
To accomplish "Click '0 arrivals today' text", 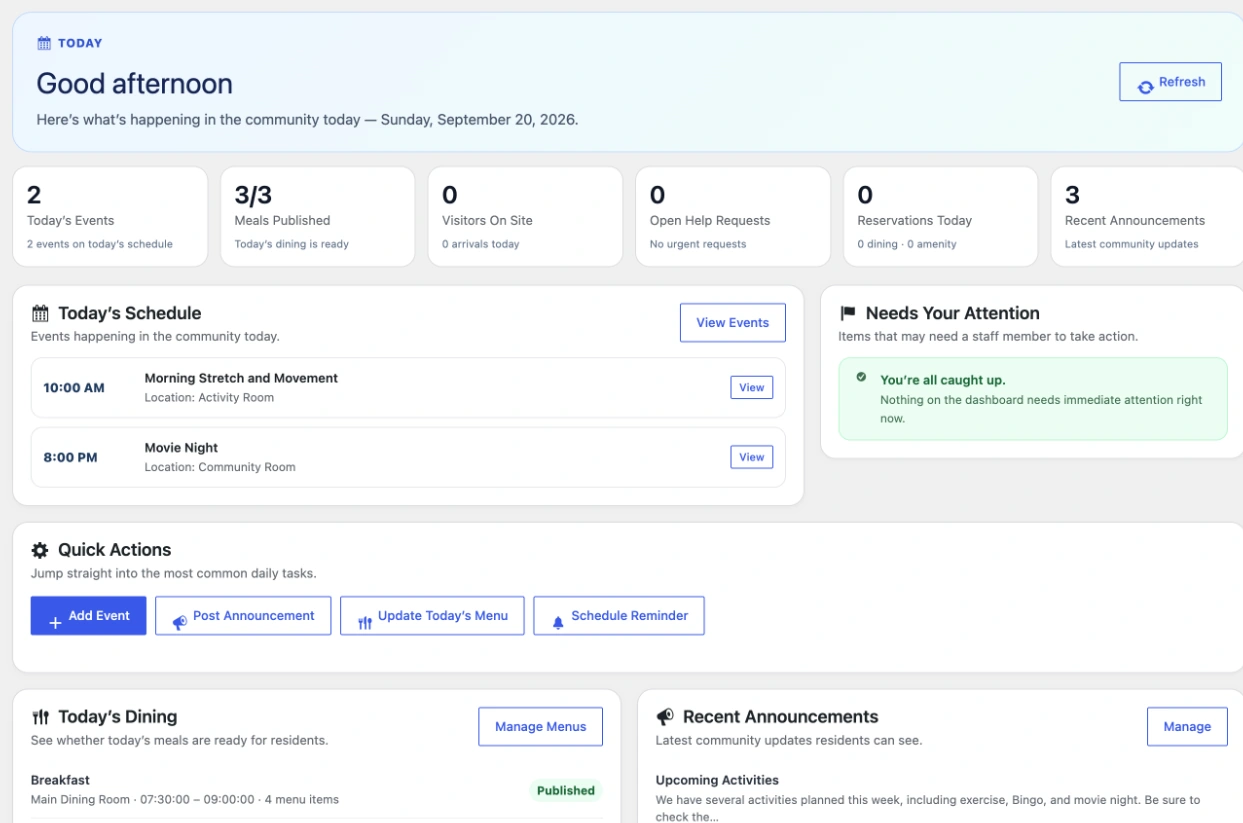I will click(481, 244).
